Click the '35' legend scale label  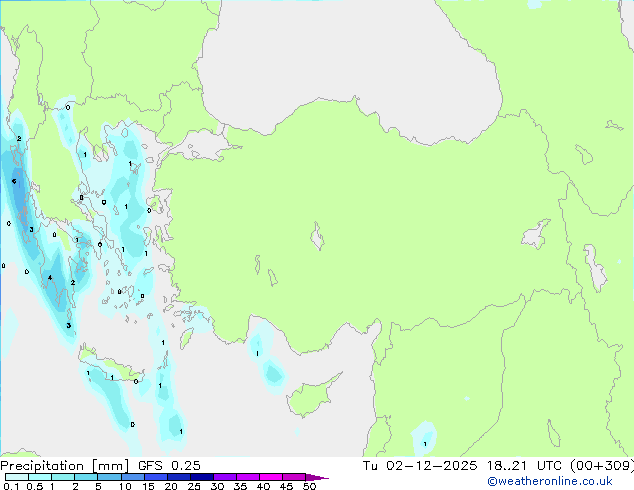240,486
